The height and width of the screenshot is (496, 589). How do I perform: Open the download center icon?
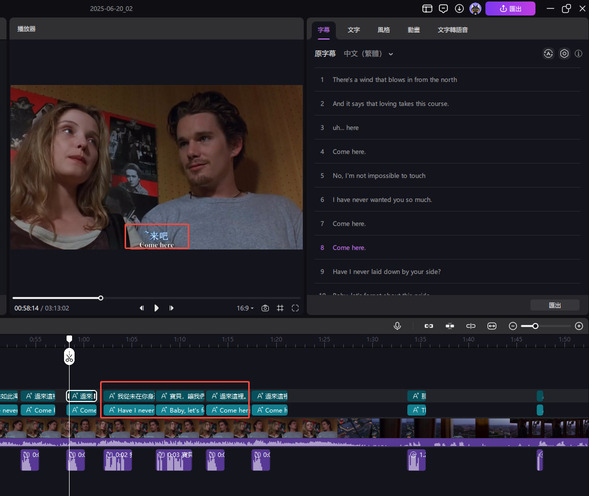(x=459, y=9)
